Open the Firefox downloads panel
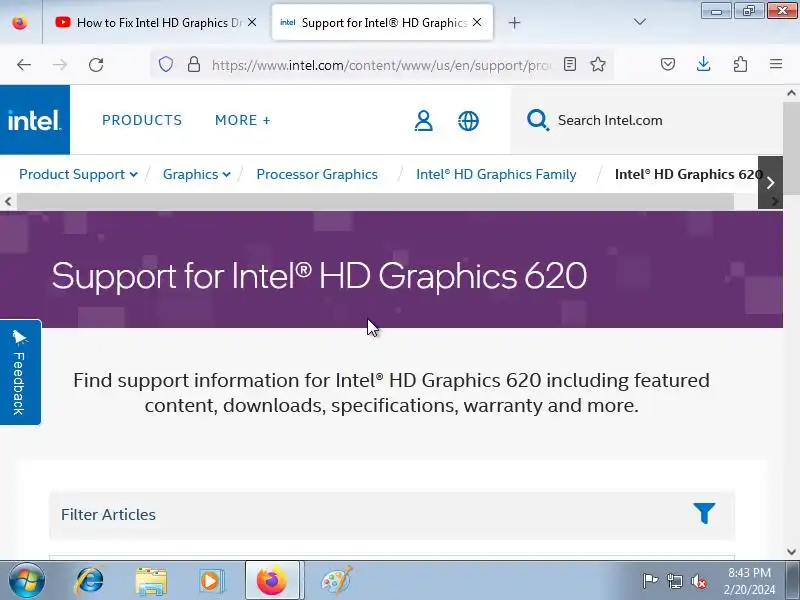Viewport: 800px width, 600px height. (x=704, y=64)
